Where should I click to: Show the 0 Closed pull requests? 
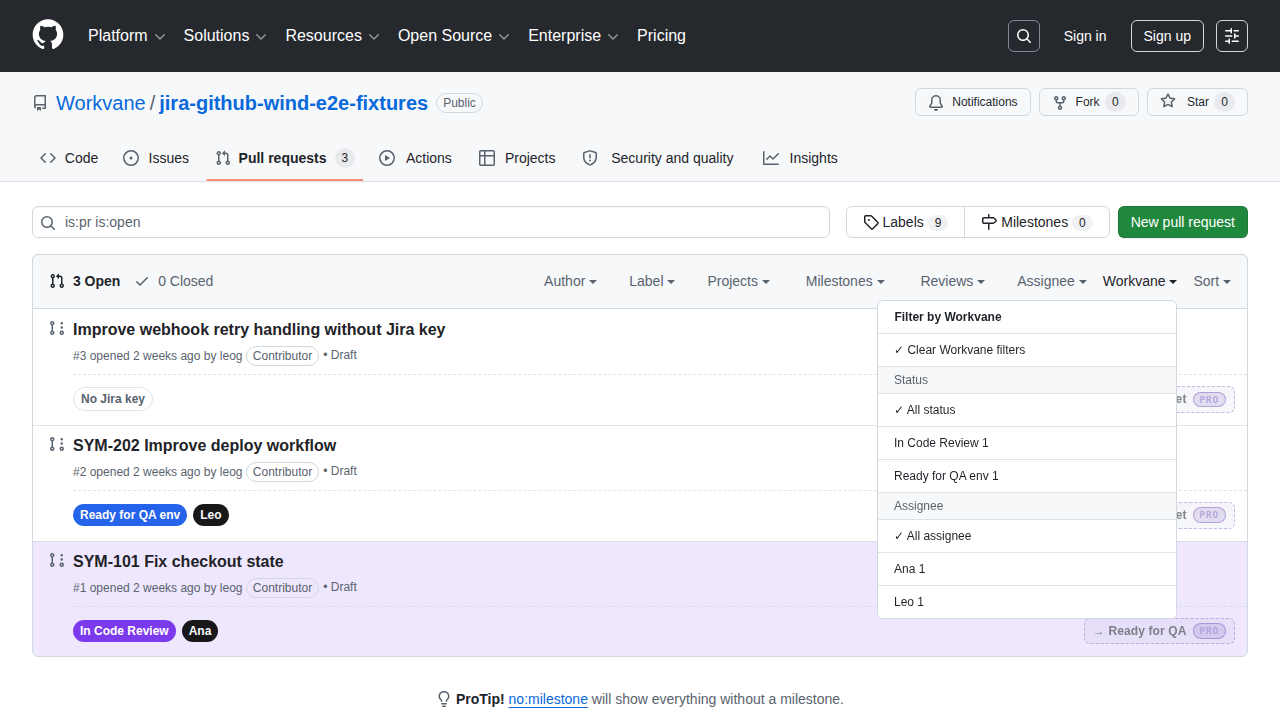click(x=174, y=281)
